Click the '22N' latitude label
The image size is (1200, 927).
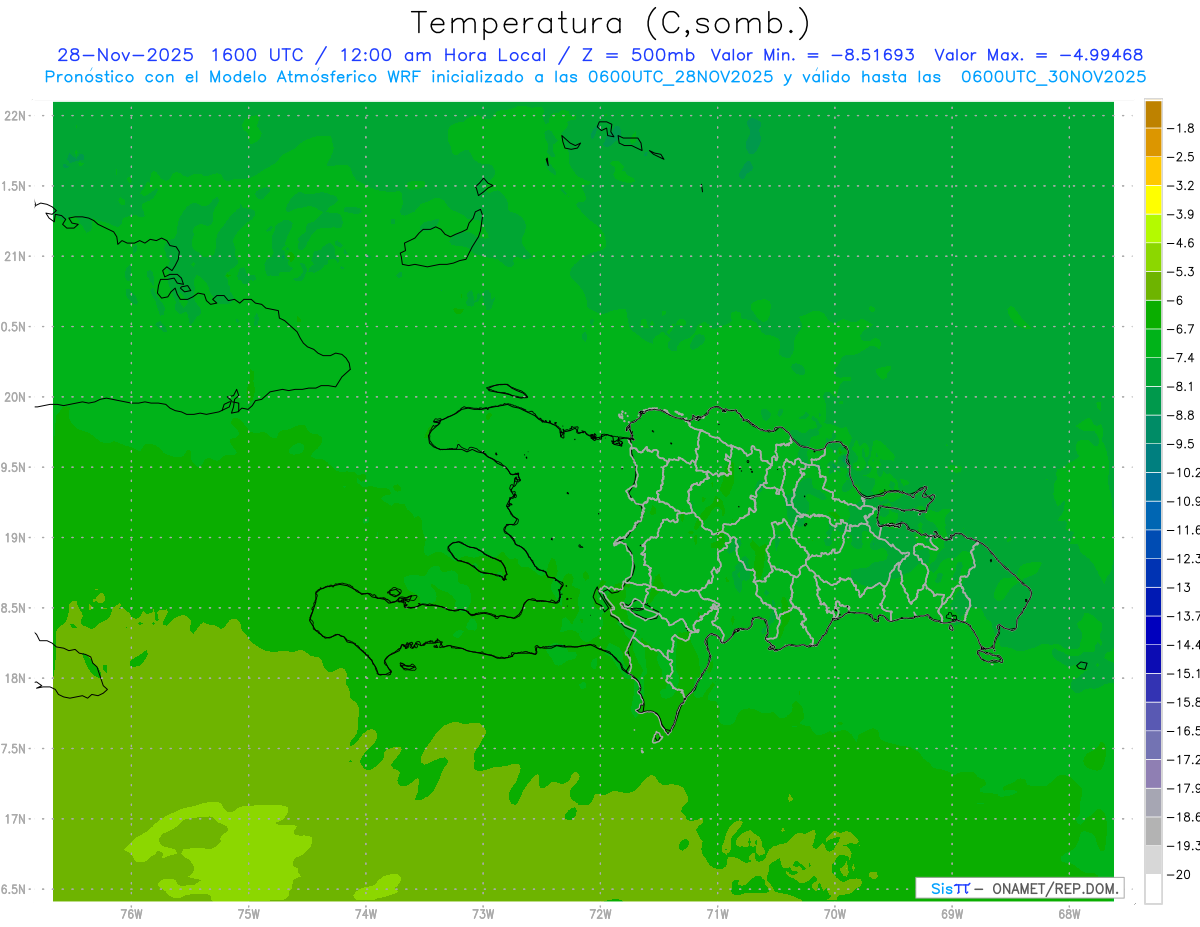tap(16, 116)
